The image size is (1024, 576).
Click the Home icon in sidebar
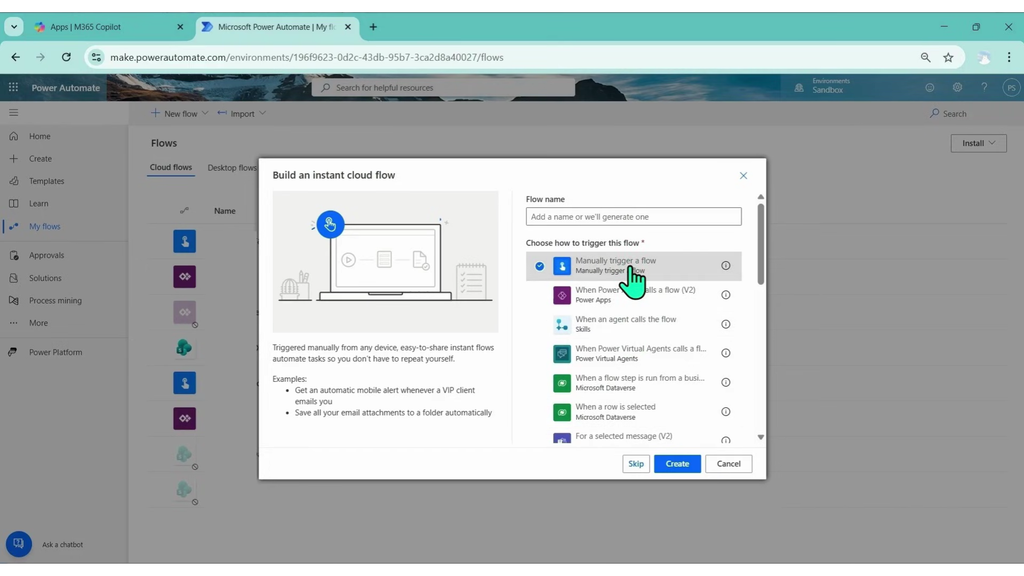[14, 136]
